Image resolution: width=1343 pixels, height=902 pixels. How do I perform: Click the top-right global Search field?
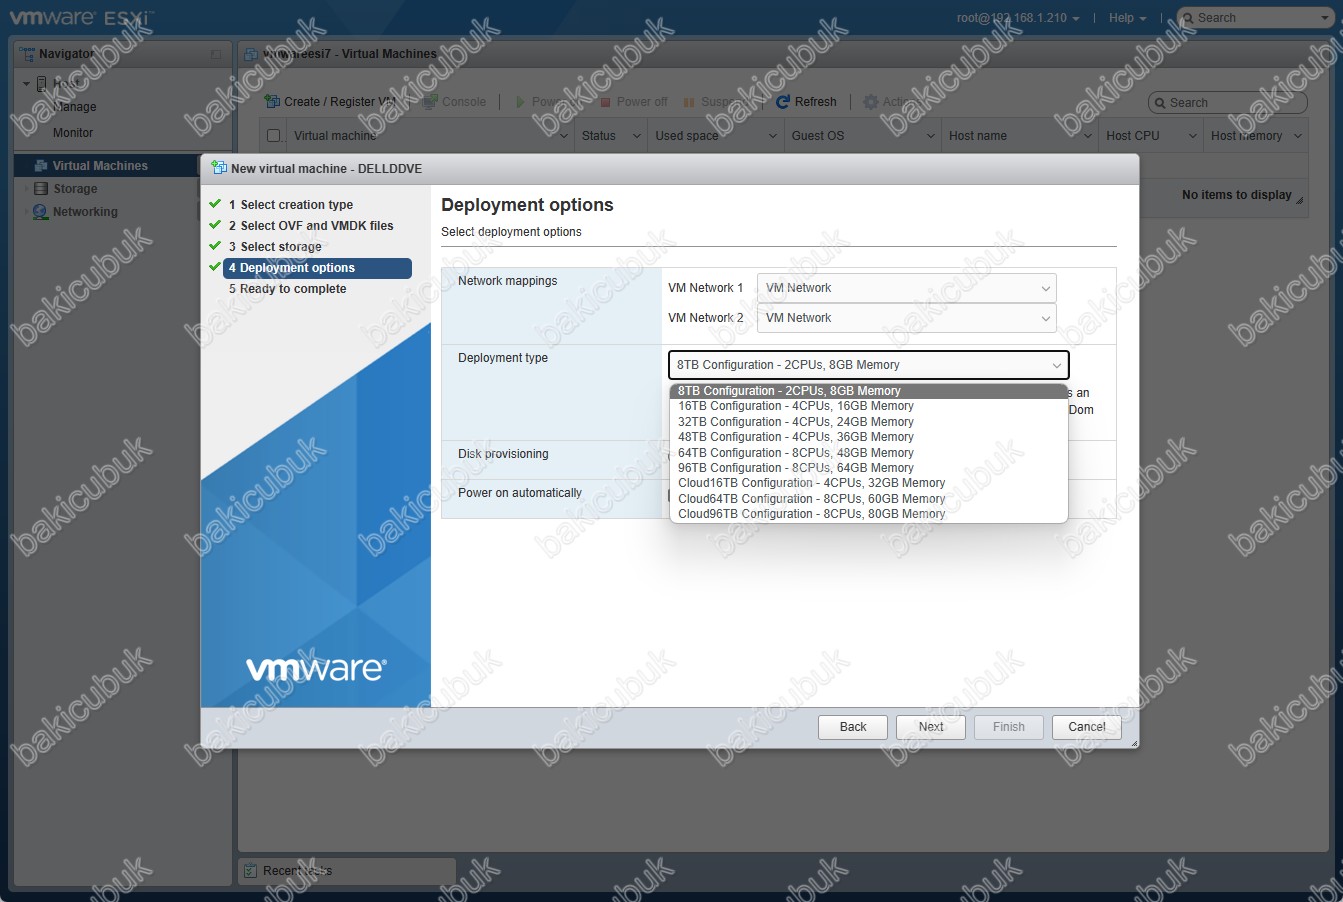[x=1254, y=18]
